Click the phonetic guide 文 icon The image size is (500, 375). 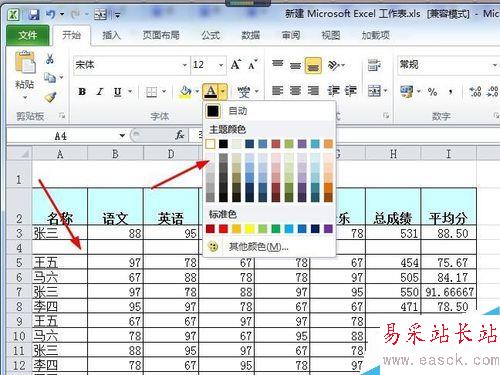(x=244, y=92)
